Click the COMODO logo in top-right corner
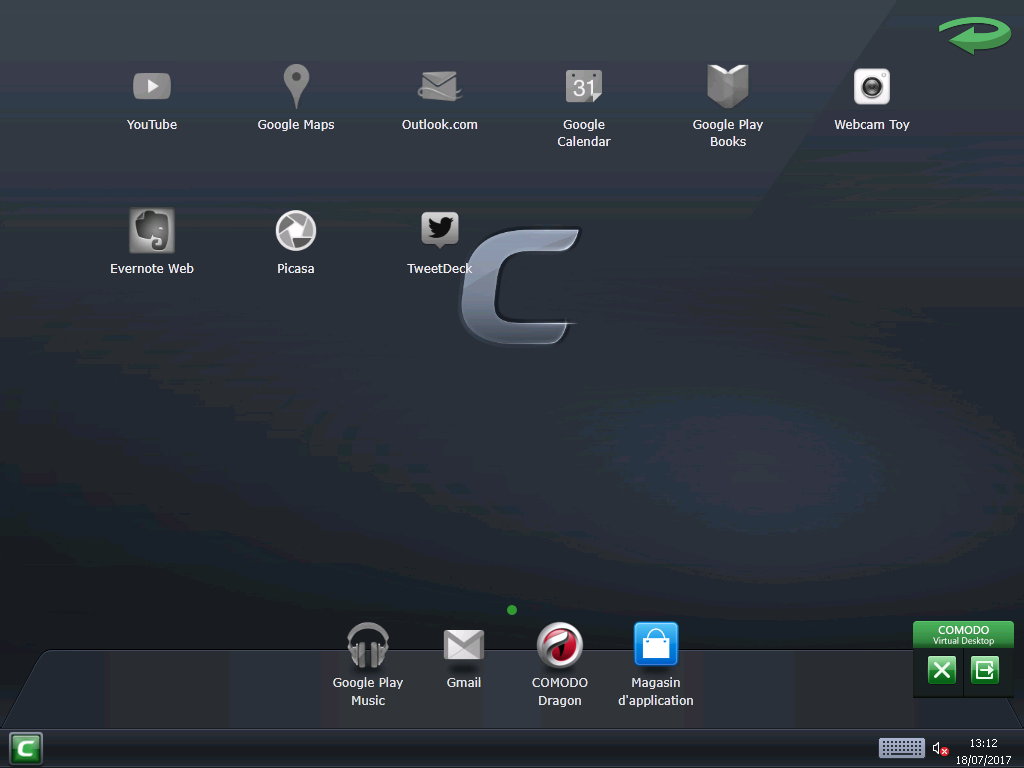Image resolution: width=1024 pixels, height=768 pixels. point(975,35)
